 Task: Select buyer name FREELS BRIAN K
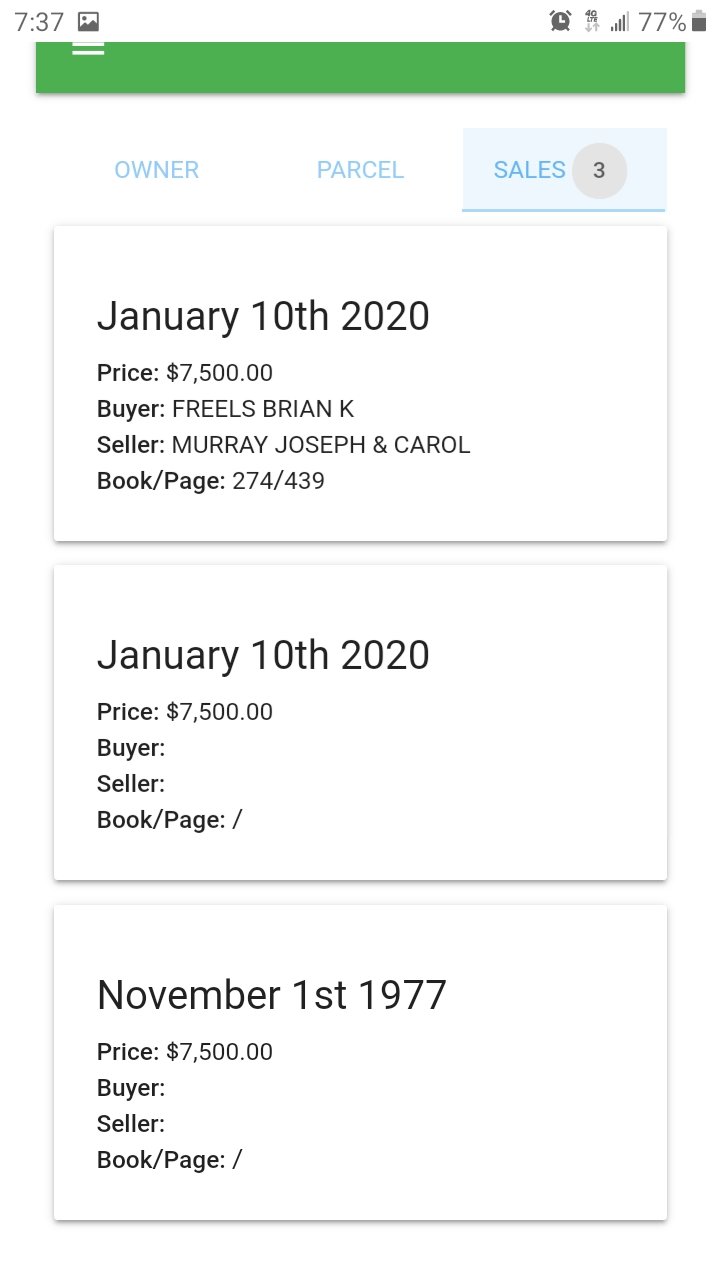pos(263,409)
